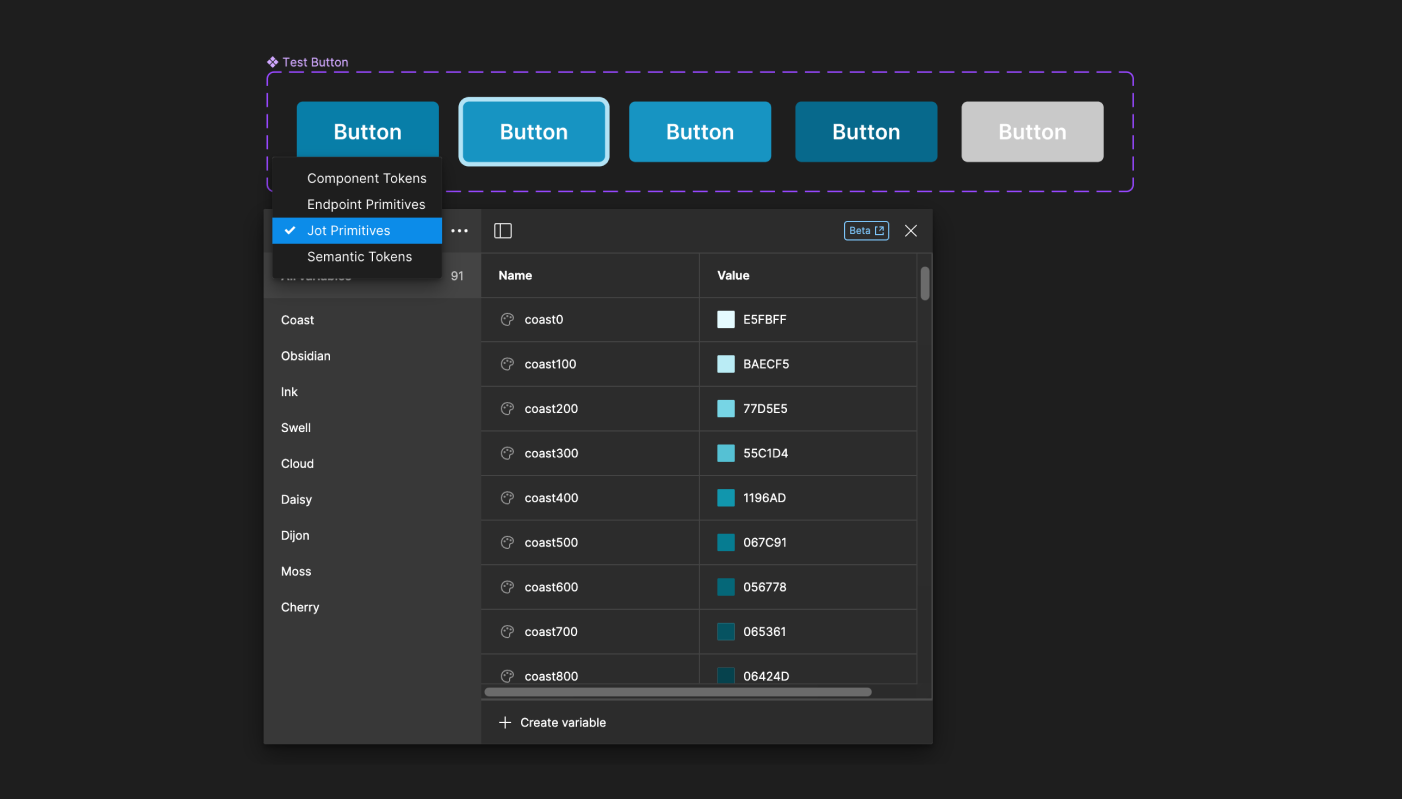Select Semantic Tokens collection
Screen dimensions: 1402x799
357,256
